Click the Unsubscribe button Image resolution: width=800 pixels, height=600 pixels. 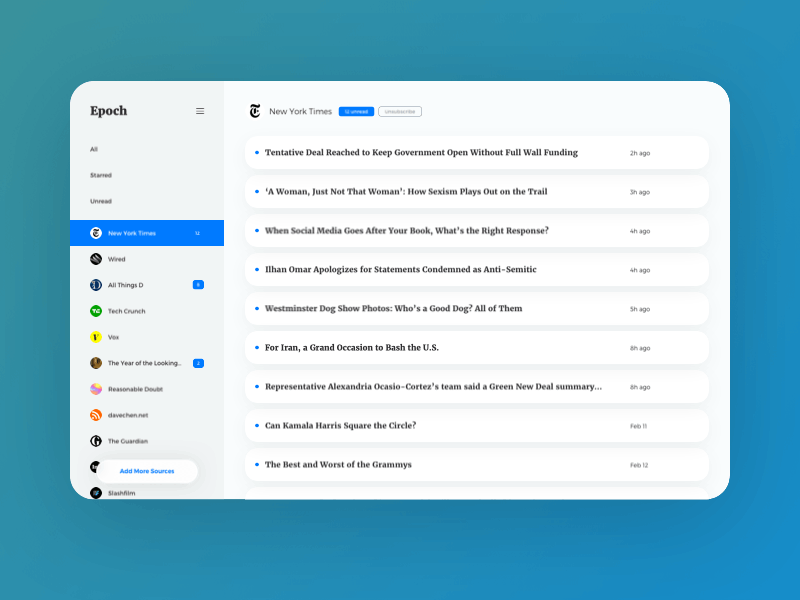[x=400, y=111]
